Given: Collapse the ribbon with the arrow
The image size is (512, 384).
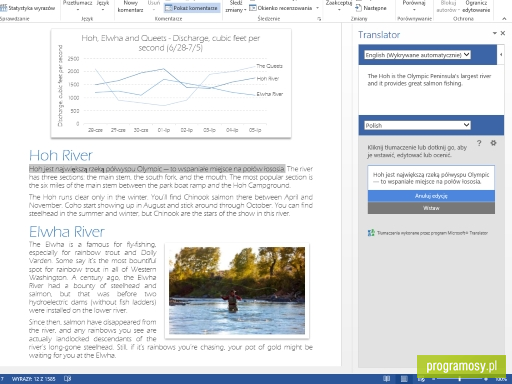Looking at the screenshot, I should click(x=504, y=19).
